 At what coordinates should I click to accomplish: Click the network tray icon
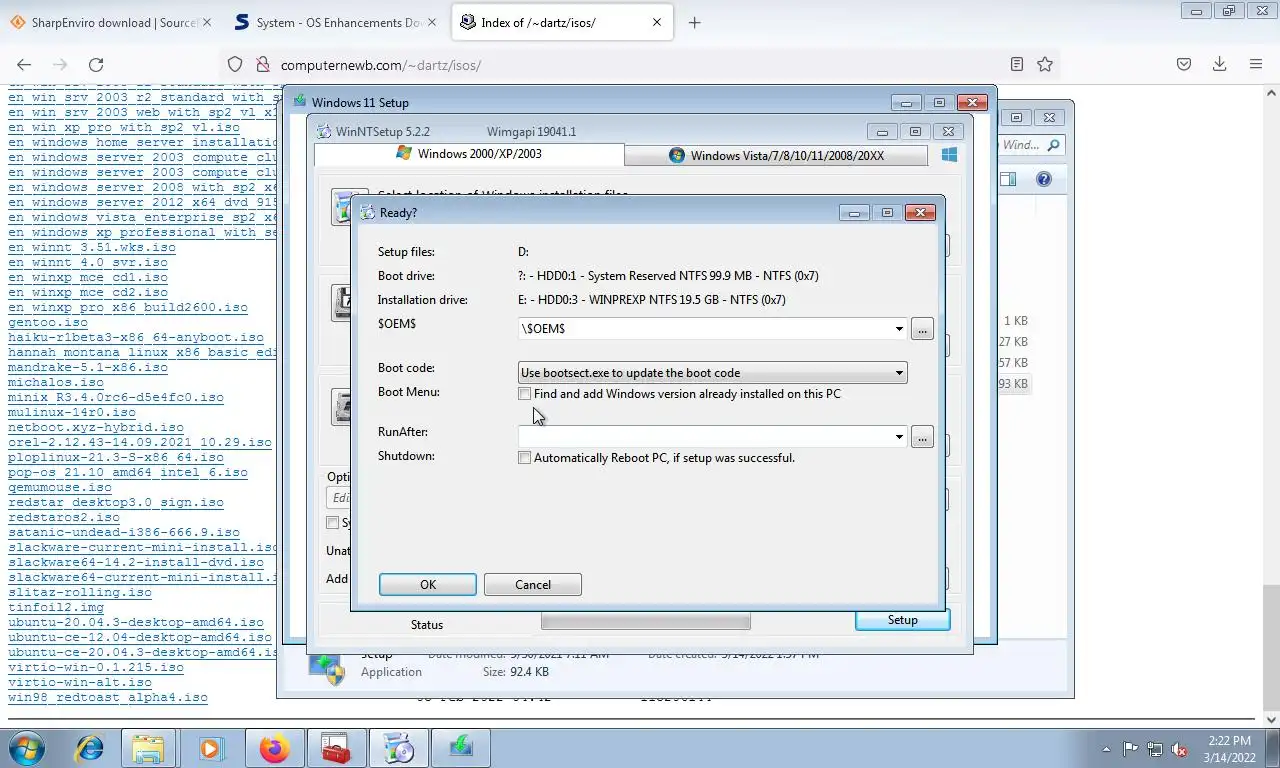pos(1155,749)
